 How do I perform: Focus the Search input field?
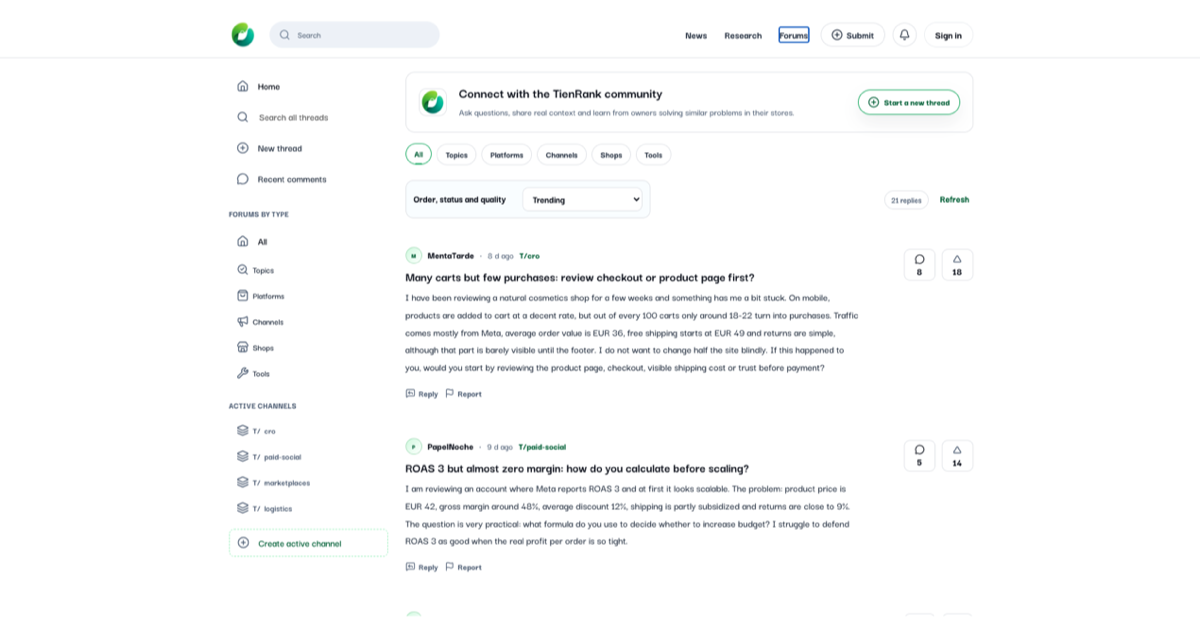tap(355, 35)
